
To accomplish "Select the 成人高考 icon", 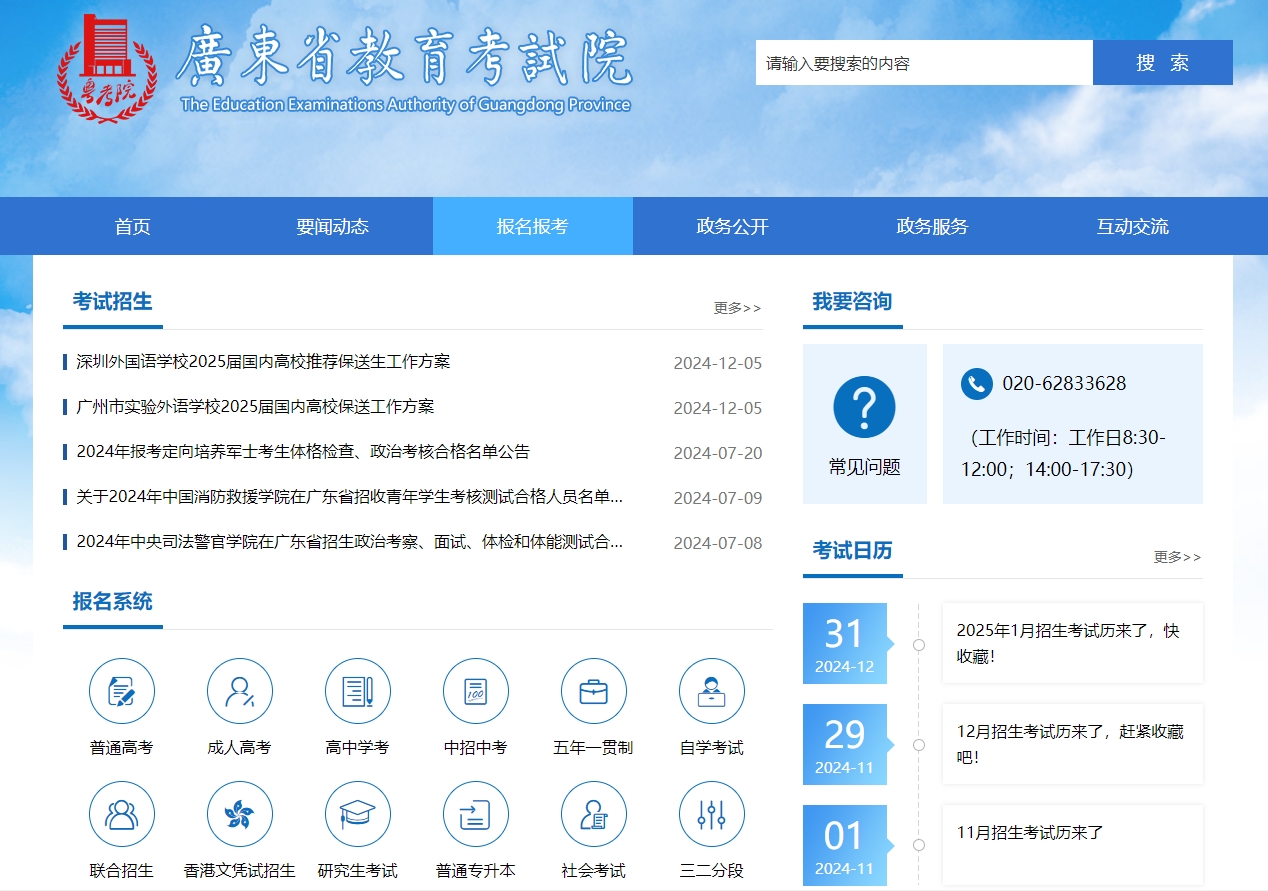I will pyautogui.click(x=240, y=690).
